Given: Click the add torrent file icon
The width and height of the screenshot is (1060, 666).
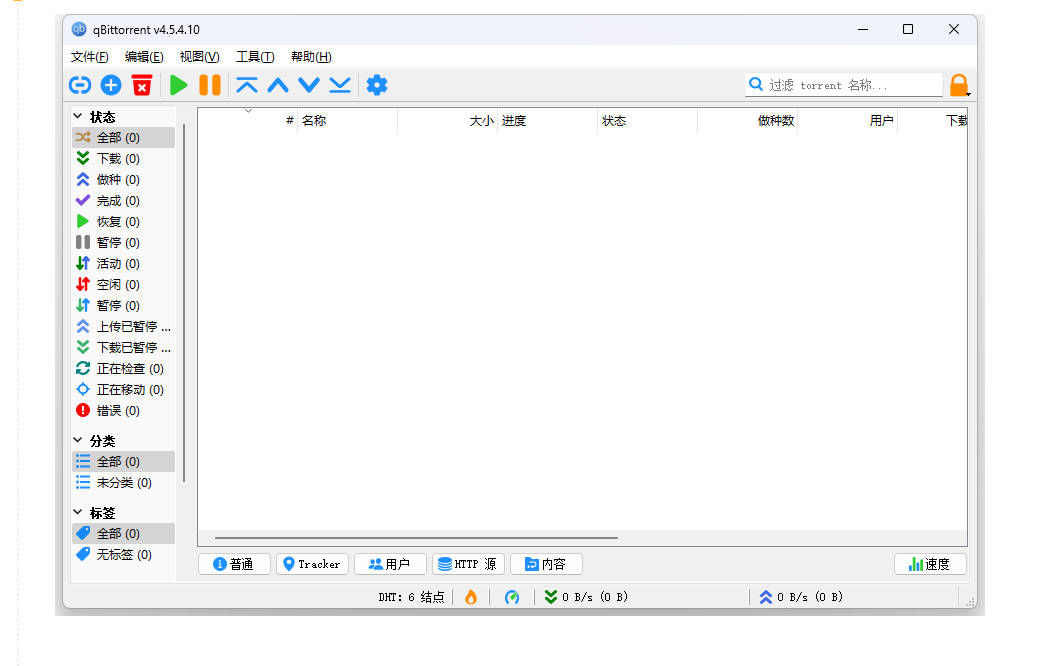Looking at the screenshot, I should (x=110, y=85).
